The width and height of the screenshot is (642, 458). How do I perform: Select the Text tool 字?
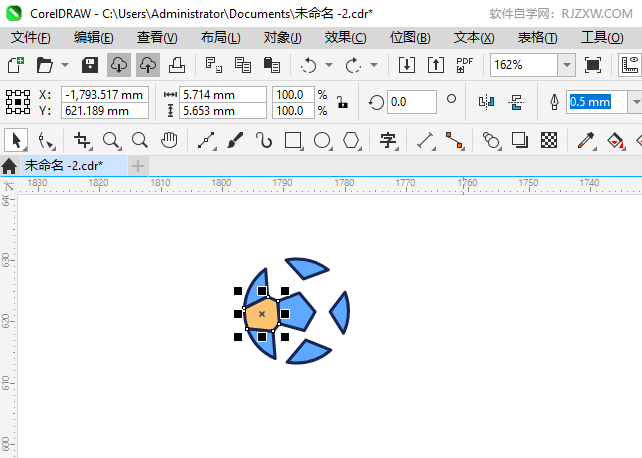(x=388, y=140)
